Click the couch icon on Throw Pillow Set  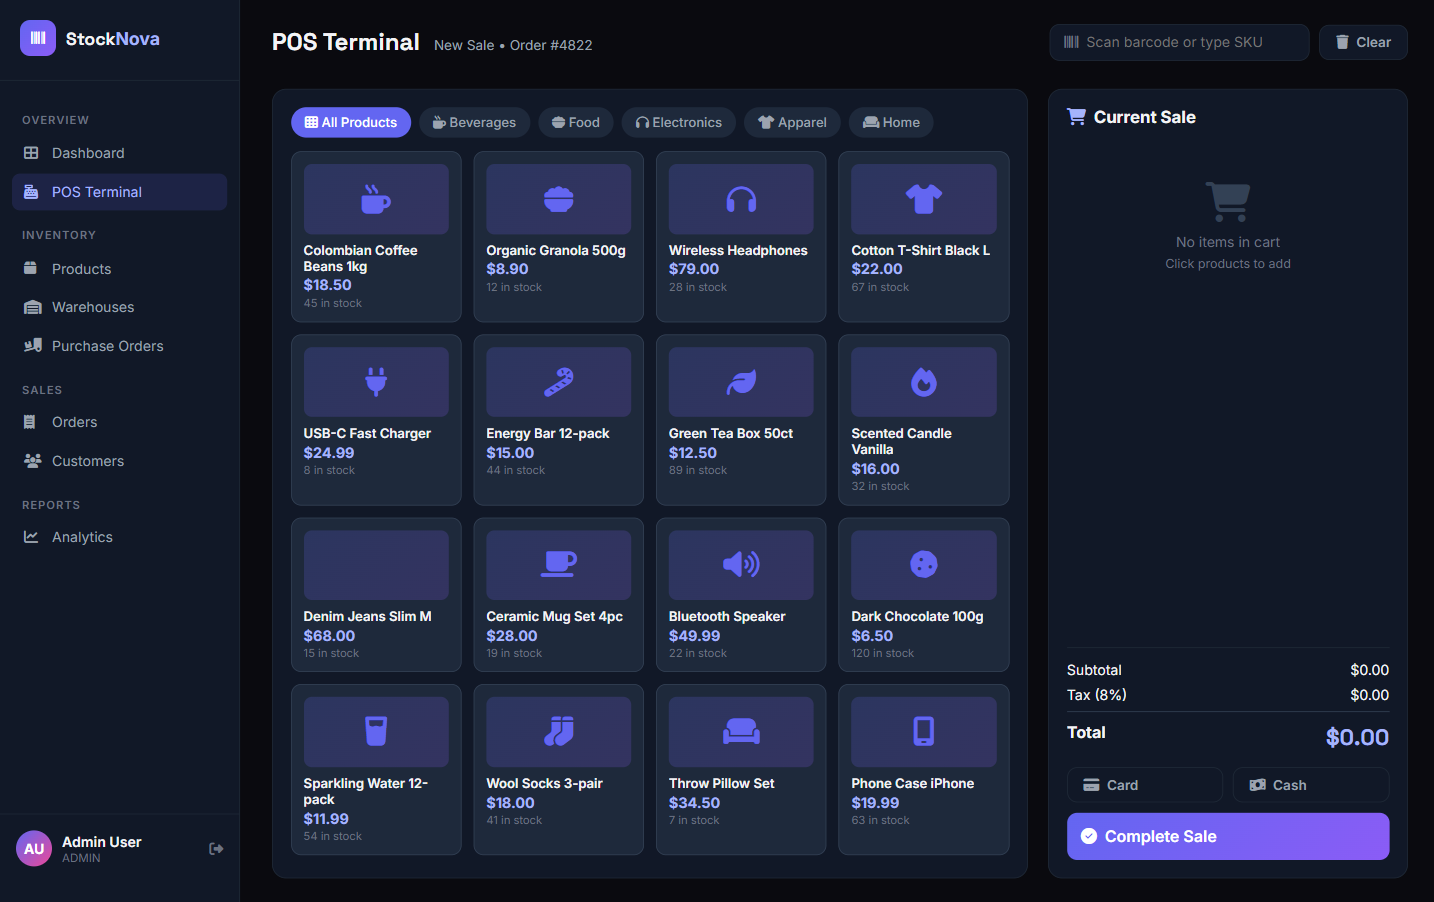[741, 732]
